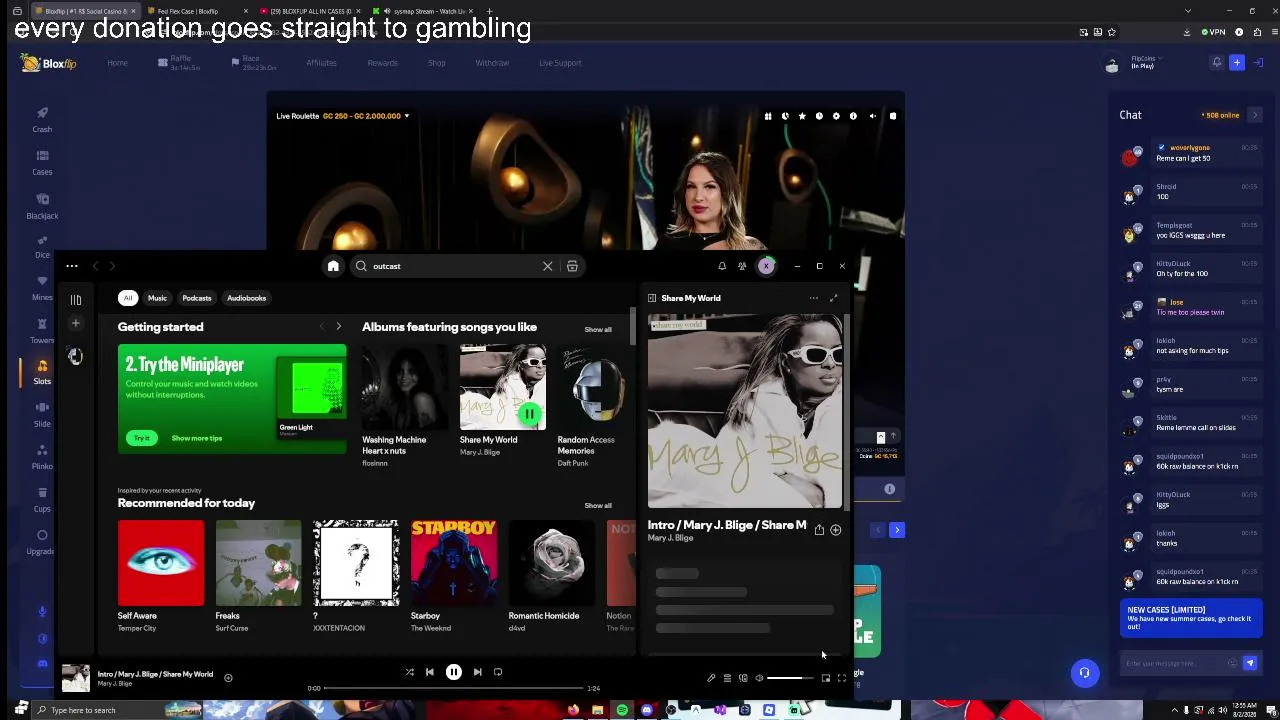Select the All filter chip
This screenshot has height=720, width=1280.
128,298
